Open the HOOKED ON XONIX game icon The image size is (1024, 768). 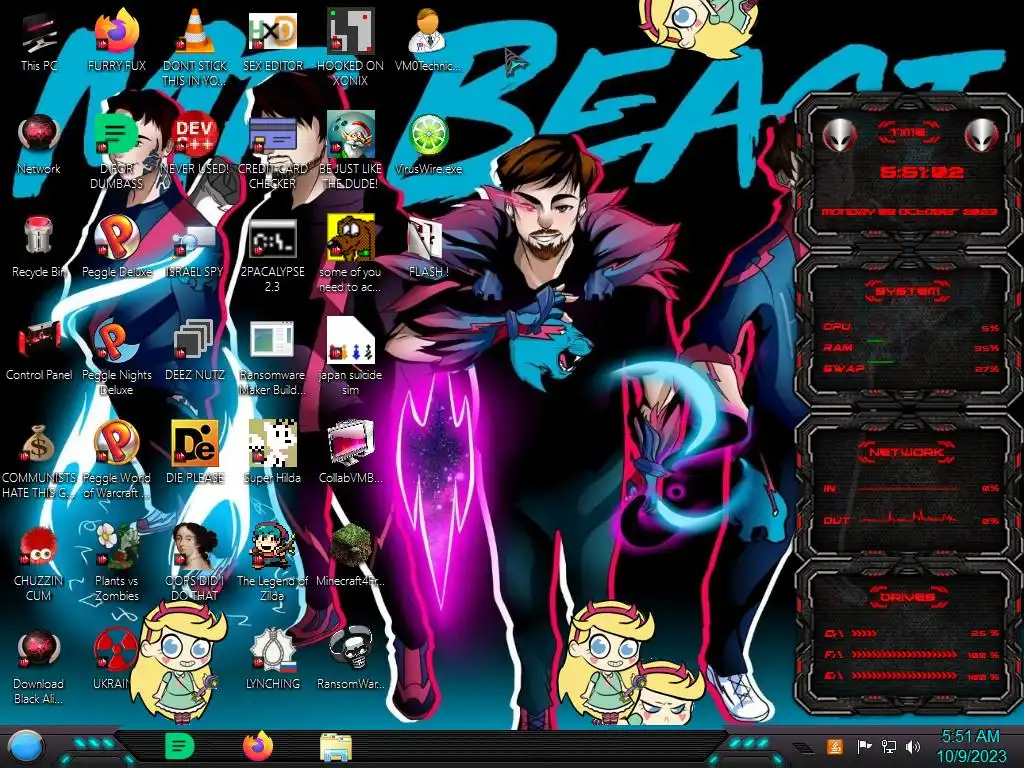pos(351,33)
